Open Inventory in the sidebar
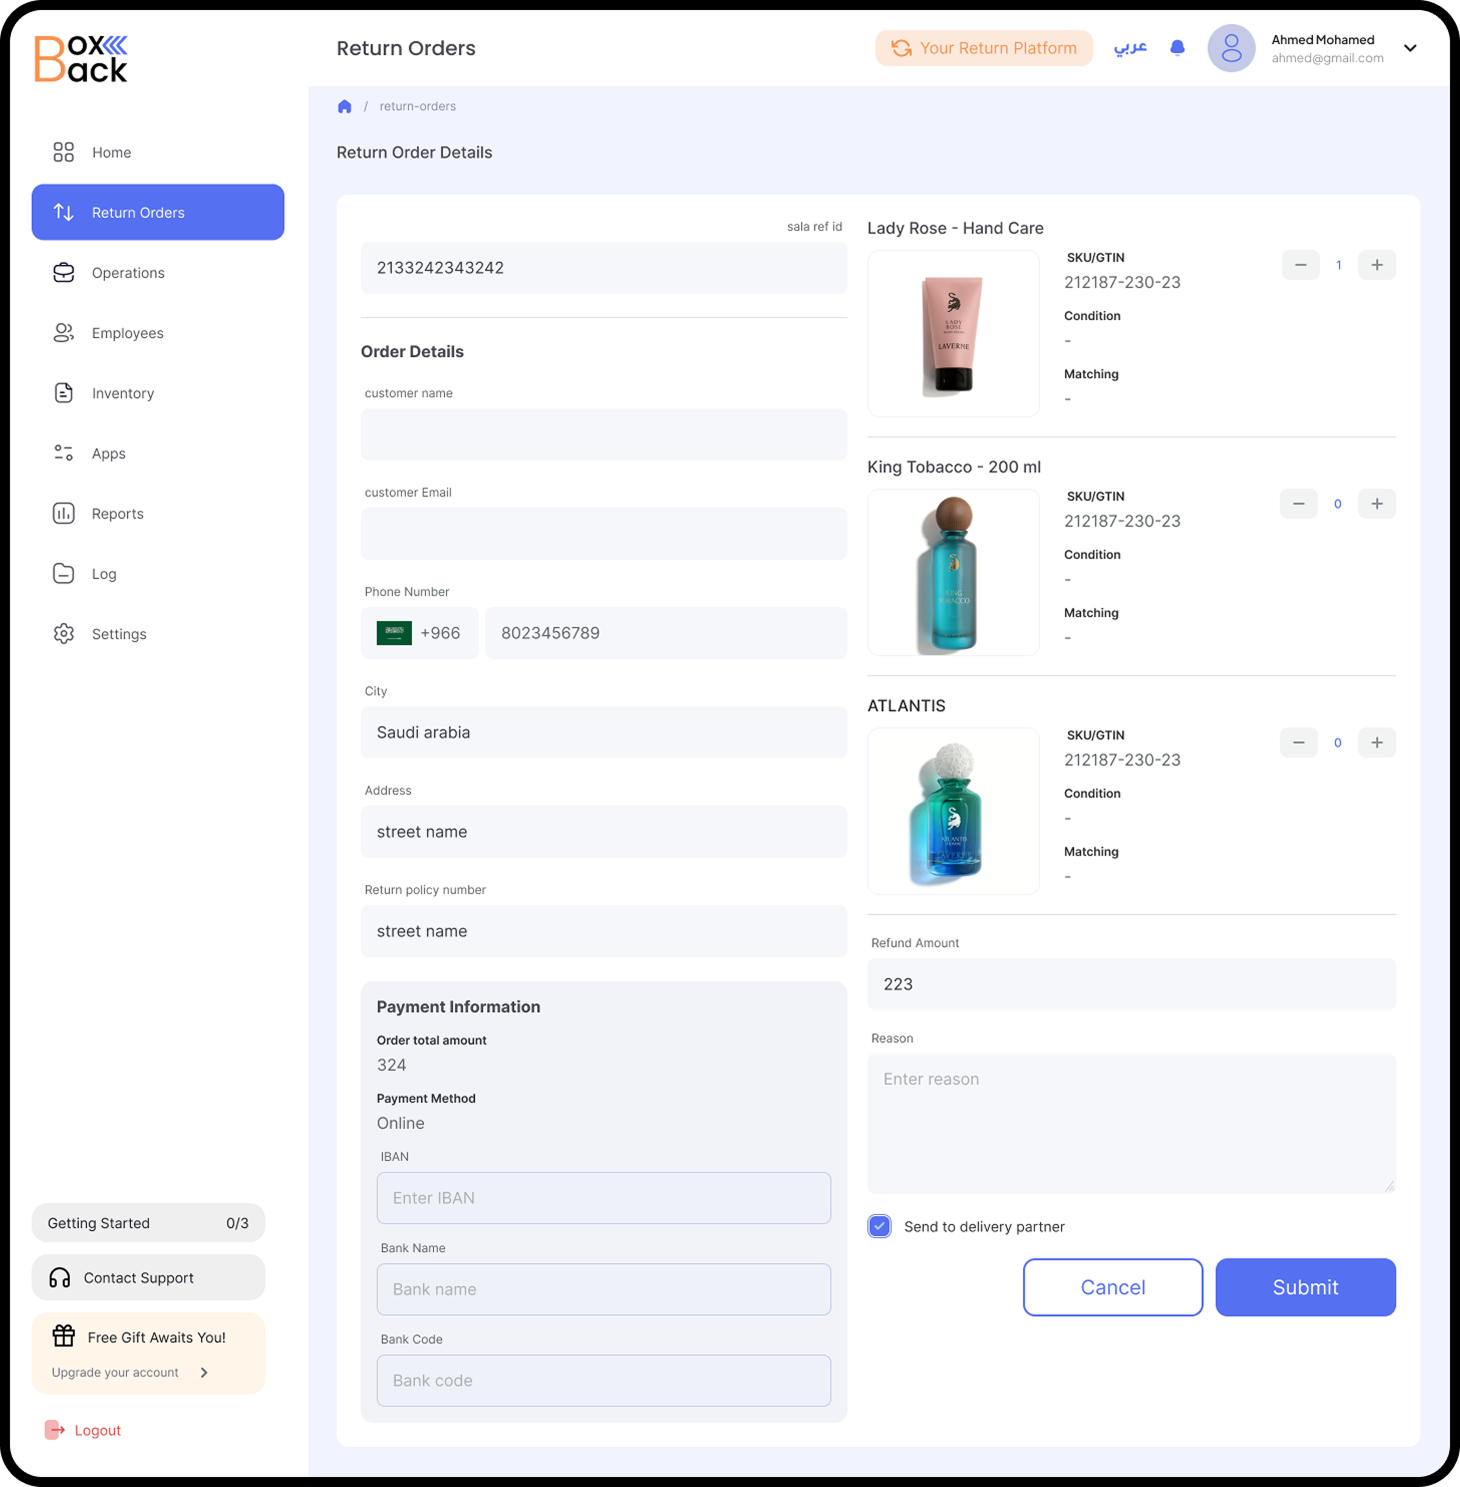This screenshot has height=1487, width=1460. 122,393
